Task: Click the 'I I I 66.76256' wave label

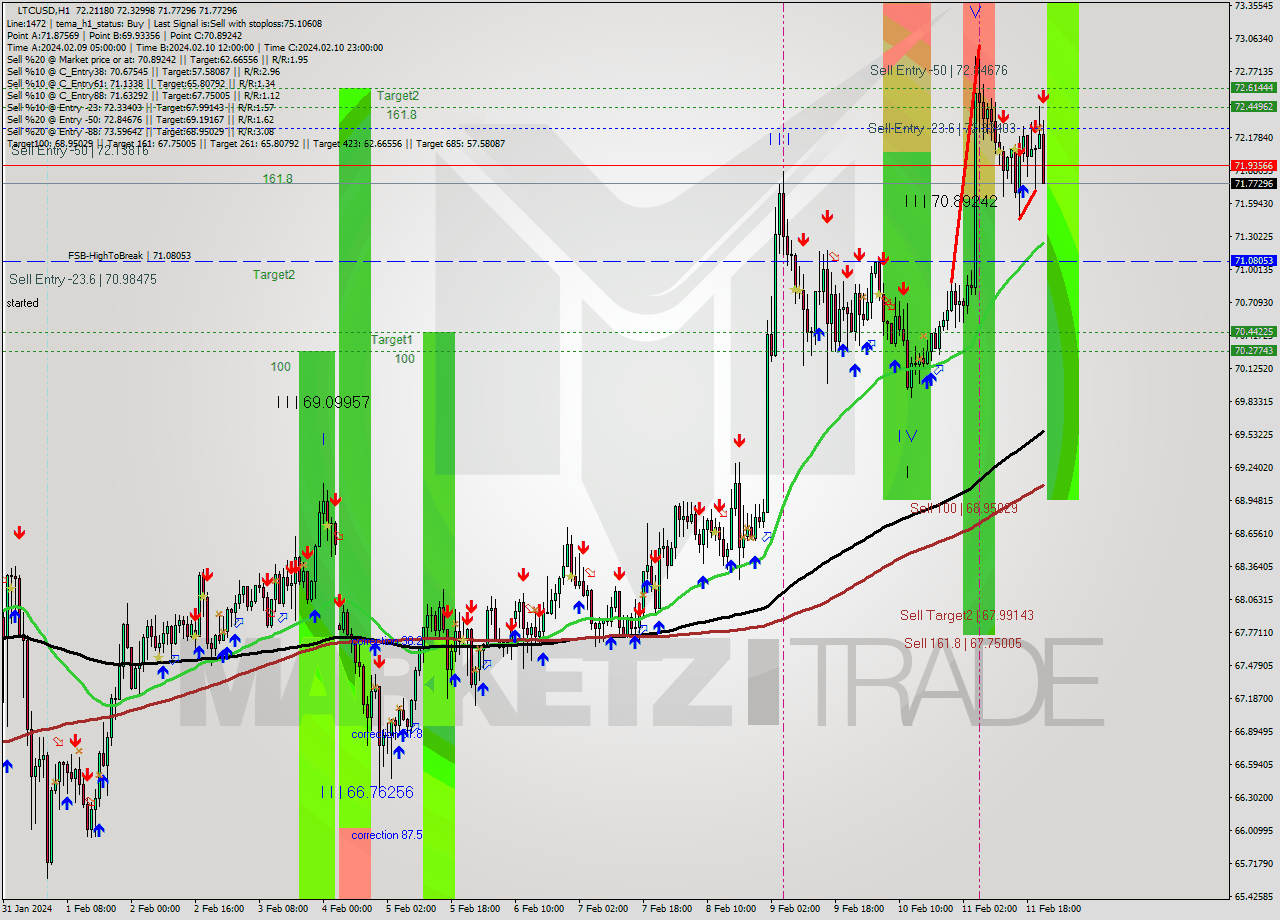Action: click(x=366, y=792)
